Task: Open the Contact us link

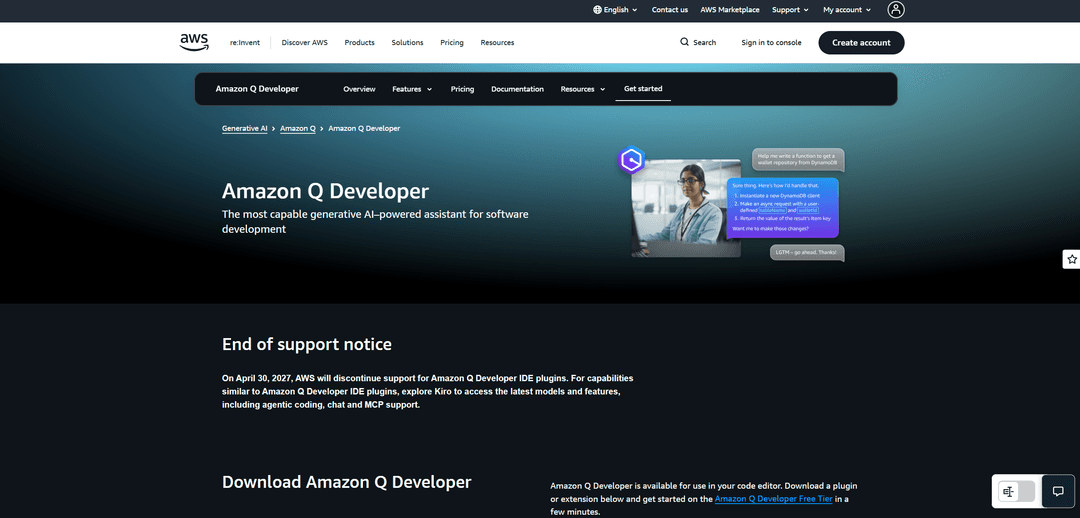Action: coord(669,10)
